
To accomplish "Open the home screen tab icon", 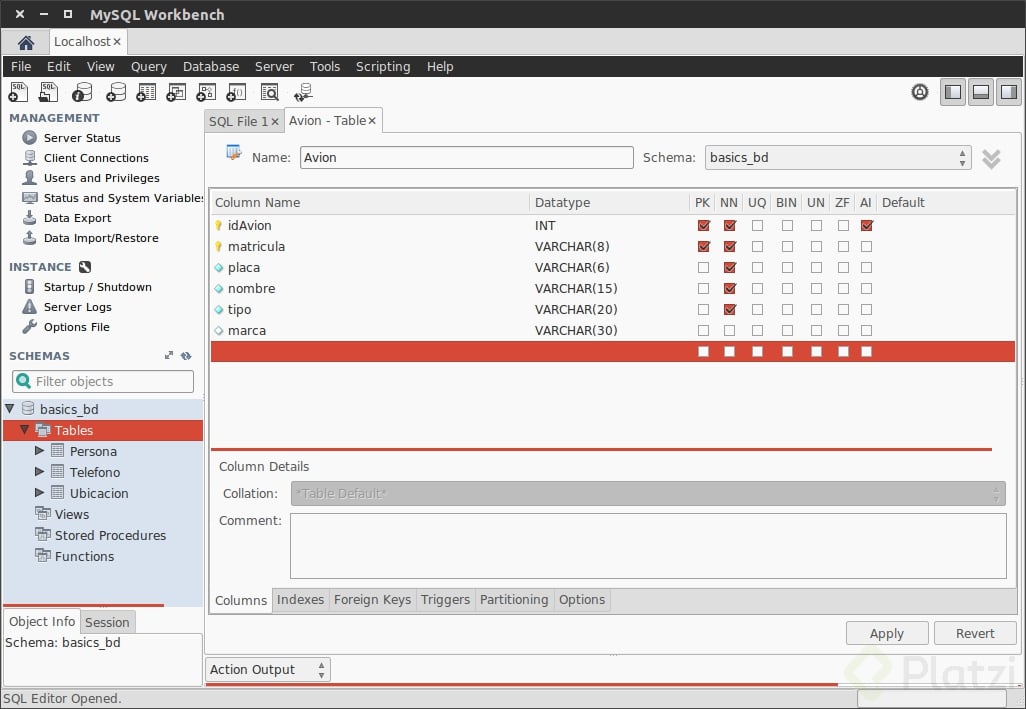I will (x=26, y=43).
